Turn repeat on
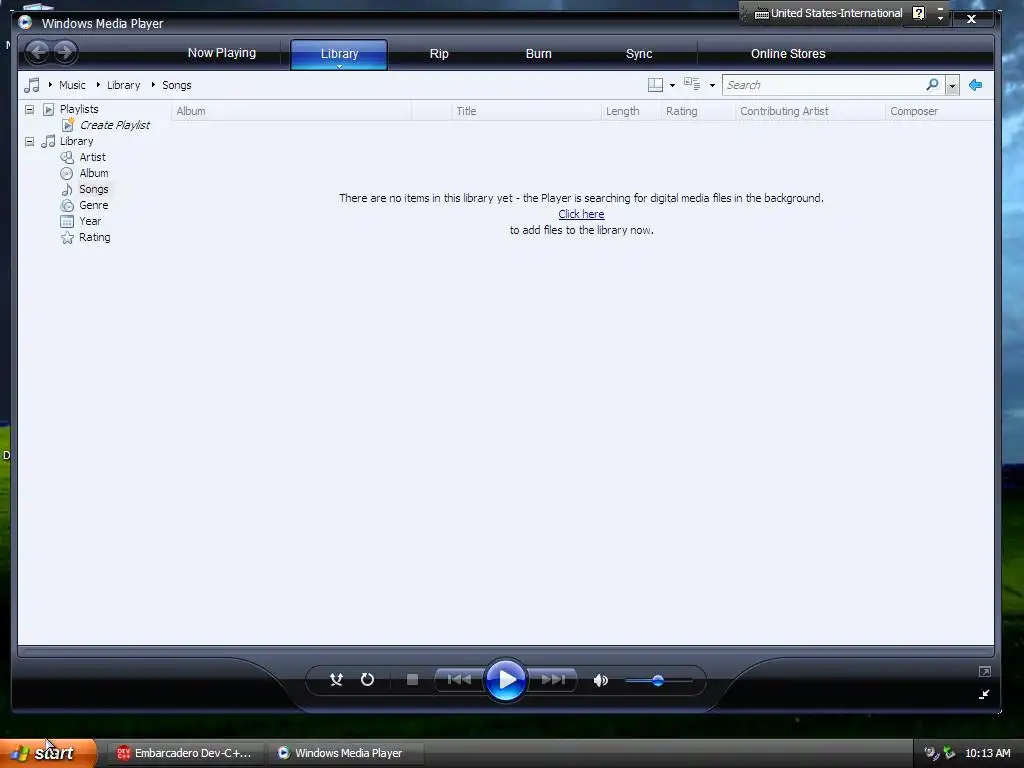The image size is (1024, 768). 368,680
